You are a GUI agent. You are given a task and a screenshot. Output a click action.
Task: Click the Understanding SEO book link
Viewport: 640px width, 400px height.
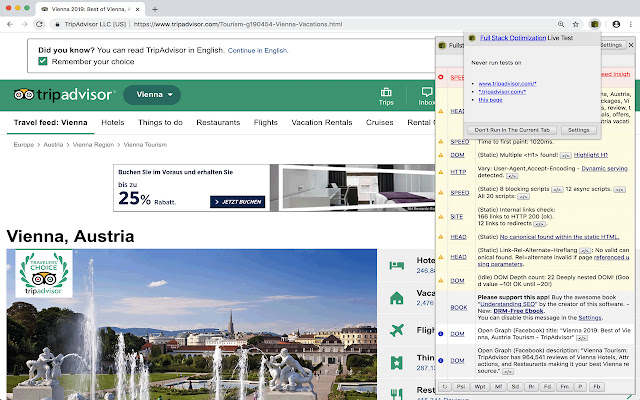(x=507, y=304)
